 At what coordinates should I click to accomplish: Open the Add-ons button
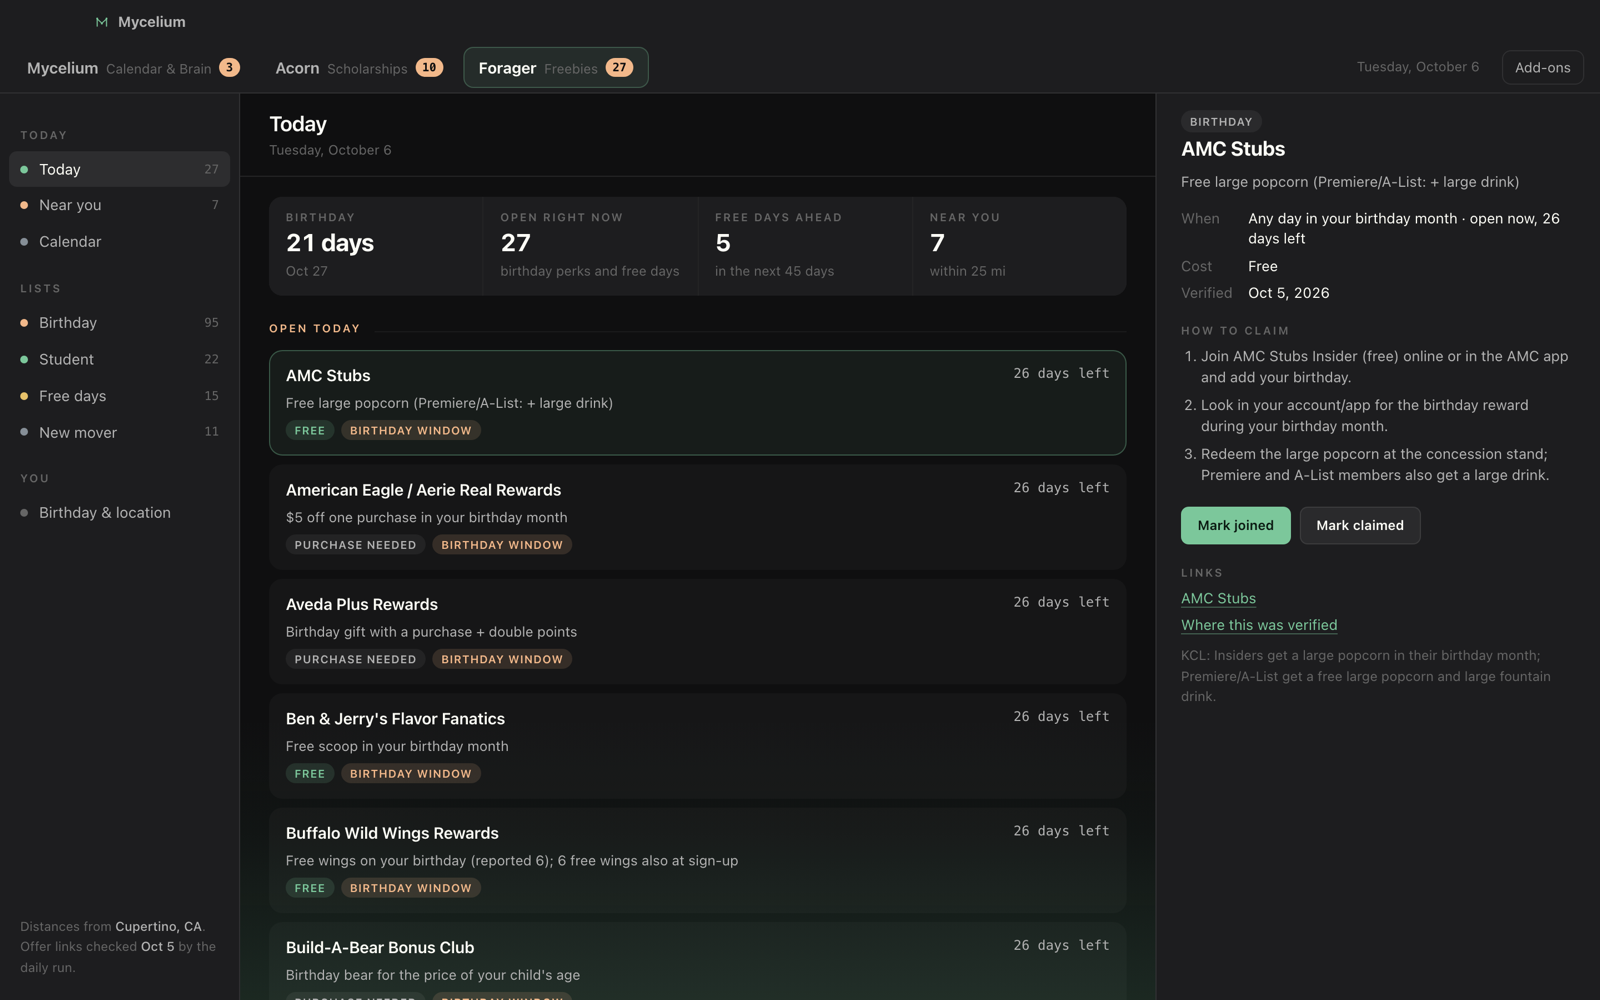click(1542, 68)
